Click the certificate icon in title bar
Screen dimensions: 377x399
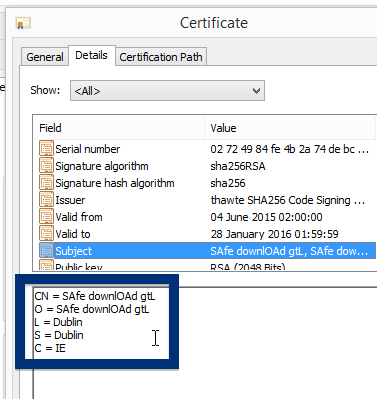point(23,23)
